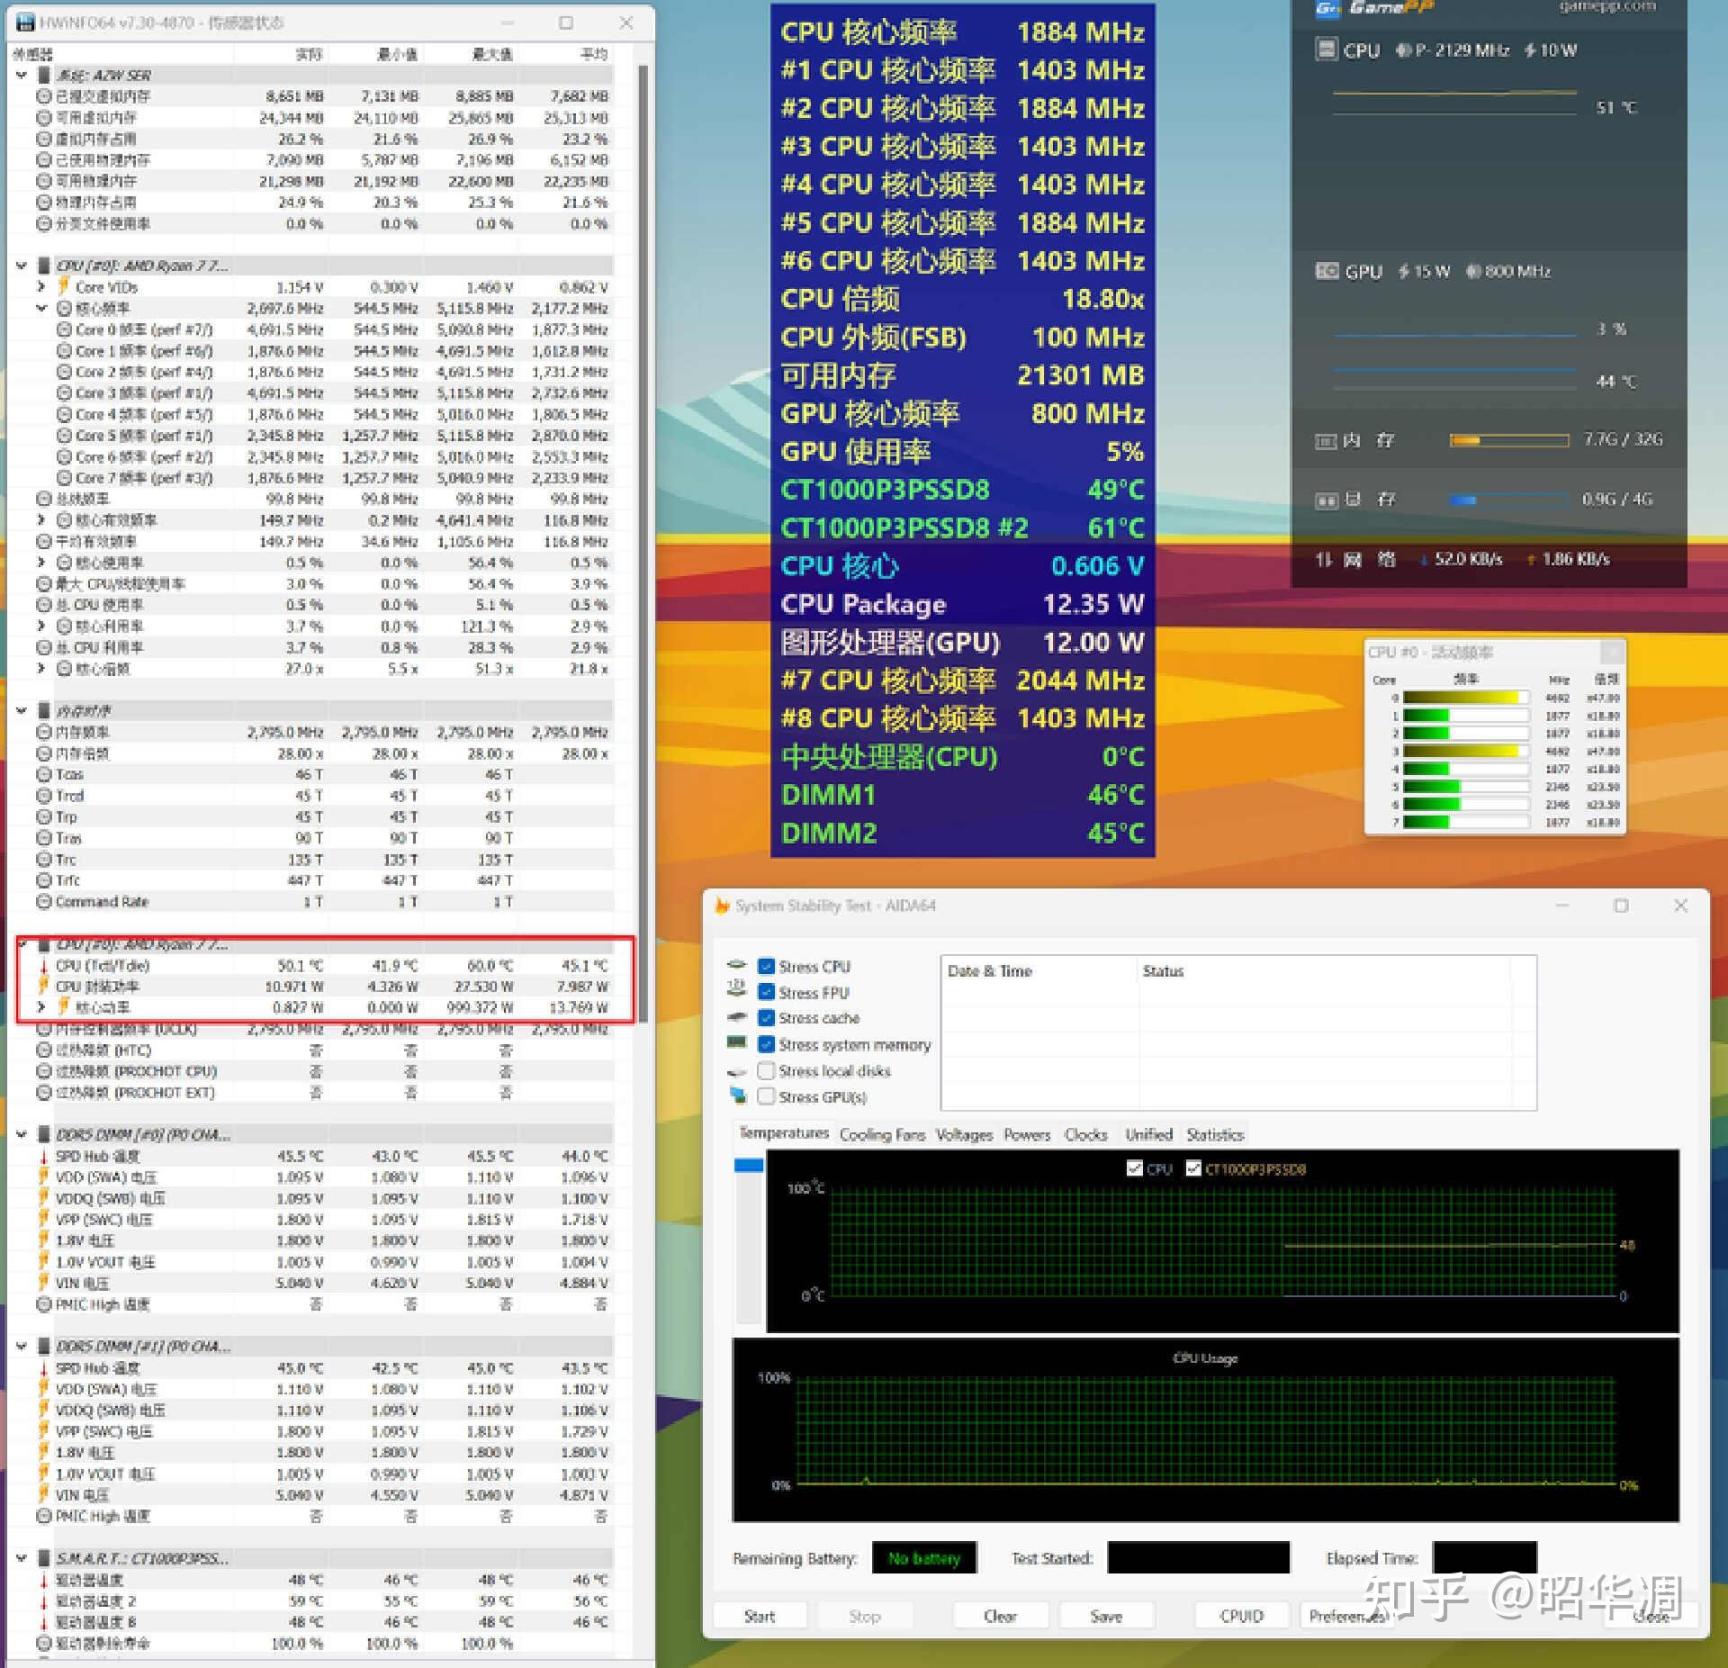This screenshot has width=1728, height=1668.
Task: Click the 显存 usage bar in GamePP
Action: pos(1509,499)
